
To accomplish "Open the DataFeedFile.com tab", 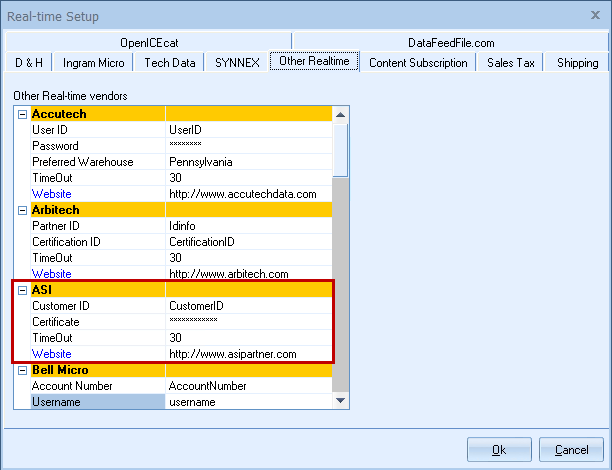I will pos(451,42).
